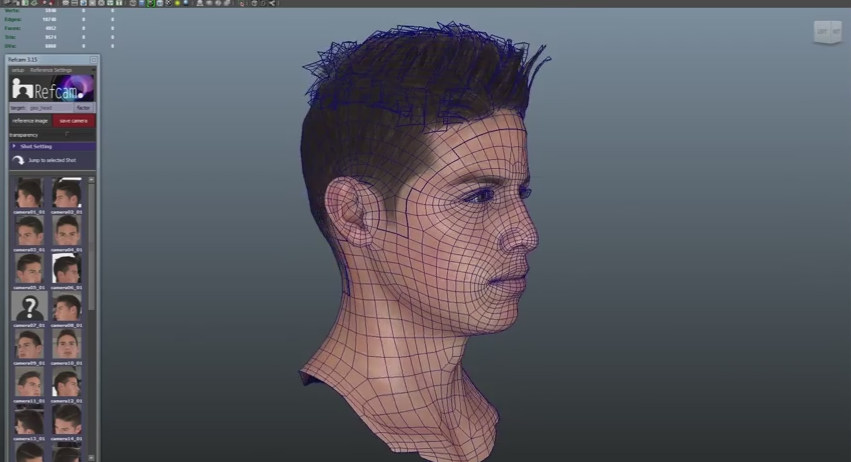Select the question mark camera07_01 thumbnail
This screenshot has width=851, height=462.
coord(29,307)
